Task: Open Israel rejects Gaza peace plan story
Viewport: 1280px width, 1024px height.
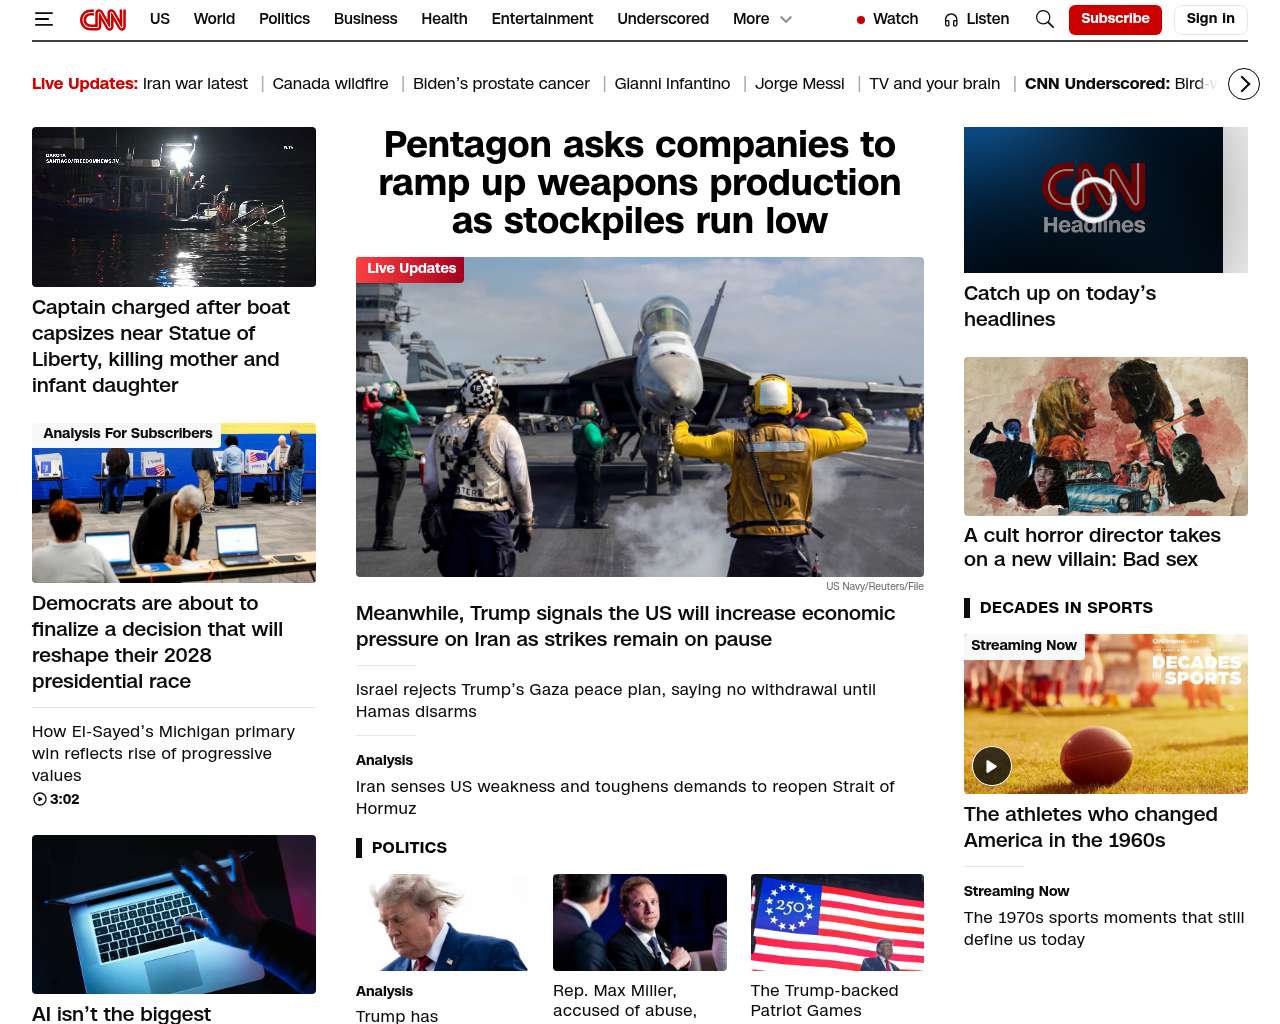Action: pyautogui.click(x=616, y=700)
